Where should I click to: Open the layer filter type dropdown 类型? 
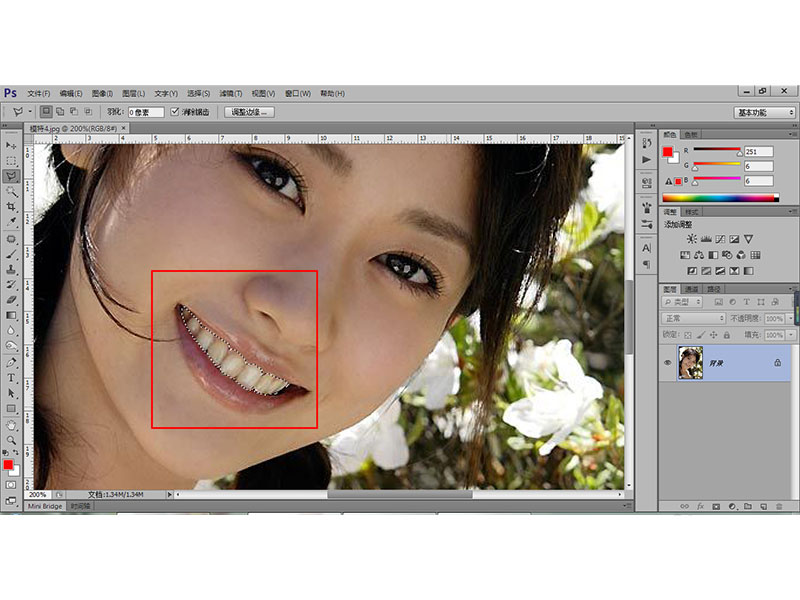click(682, 302)
